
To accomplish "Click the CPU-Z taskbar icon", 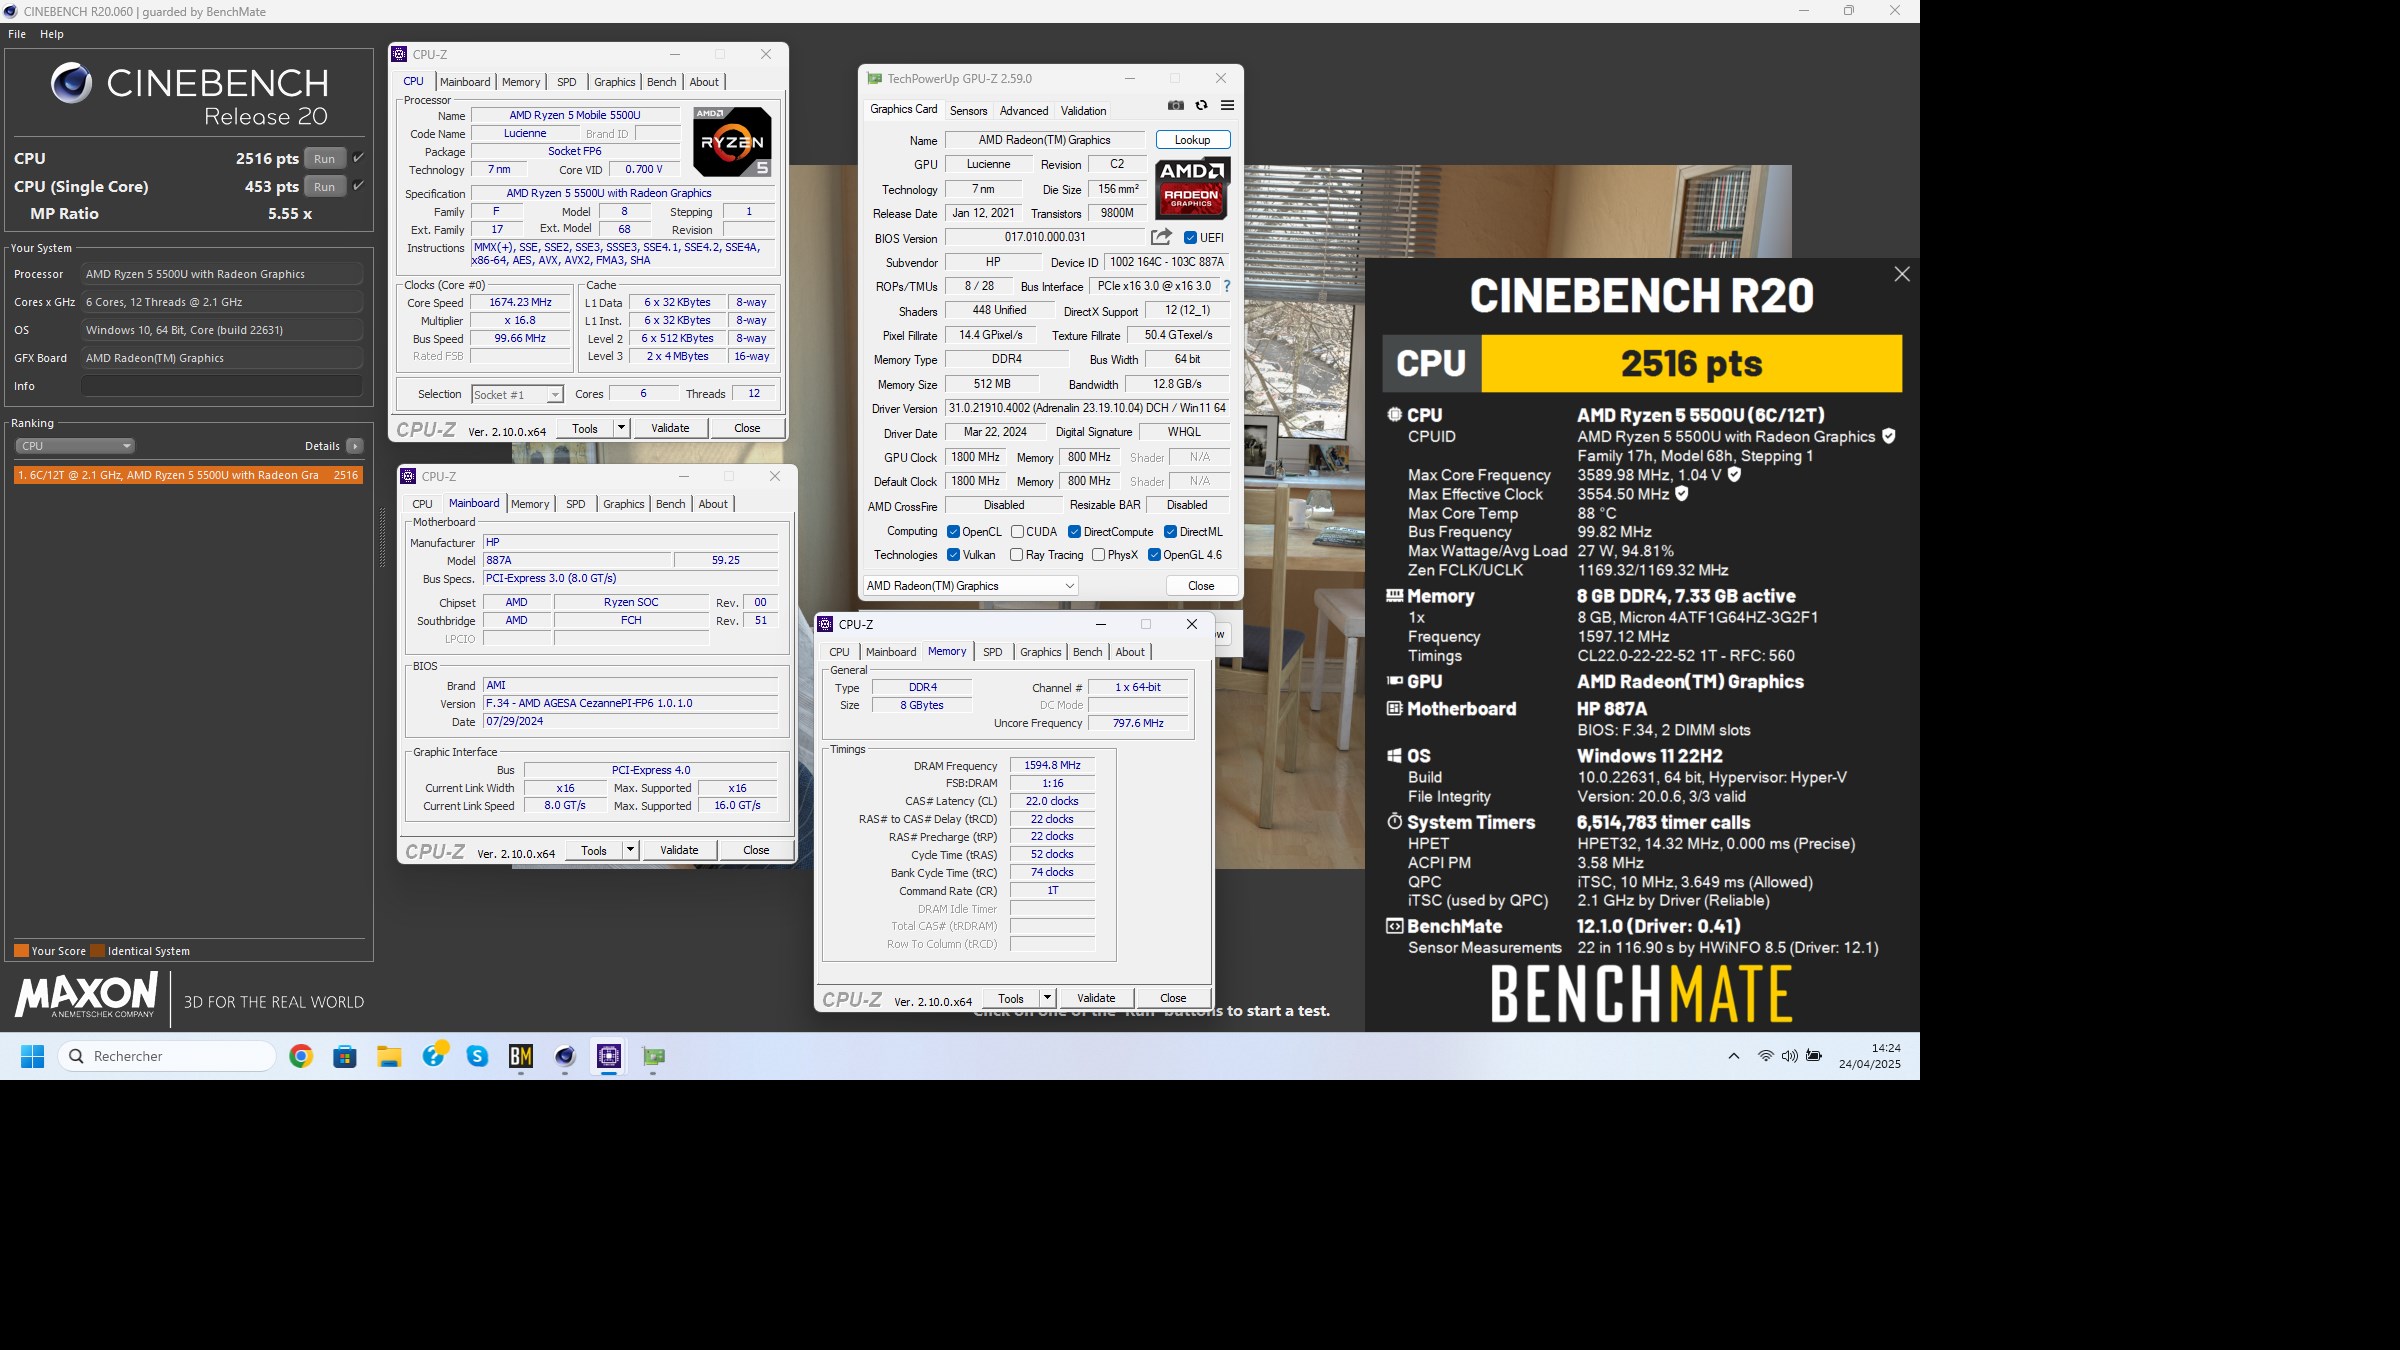I will click(609, 1056).
